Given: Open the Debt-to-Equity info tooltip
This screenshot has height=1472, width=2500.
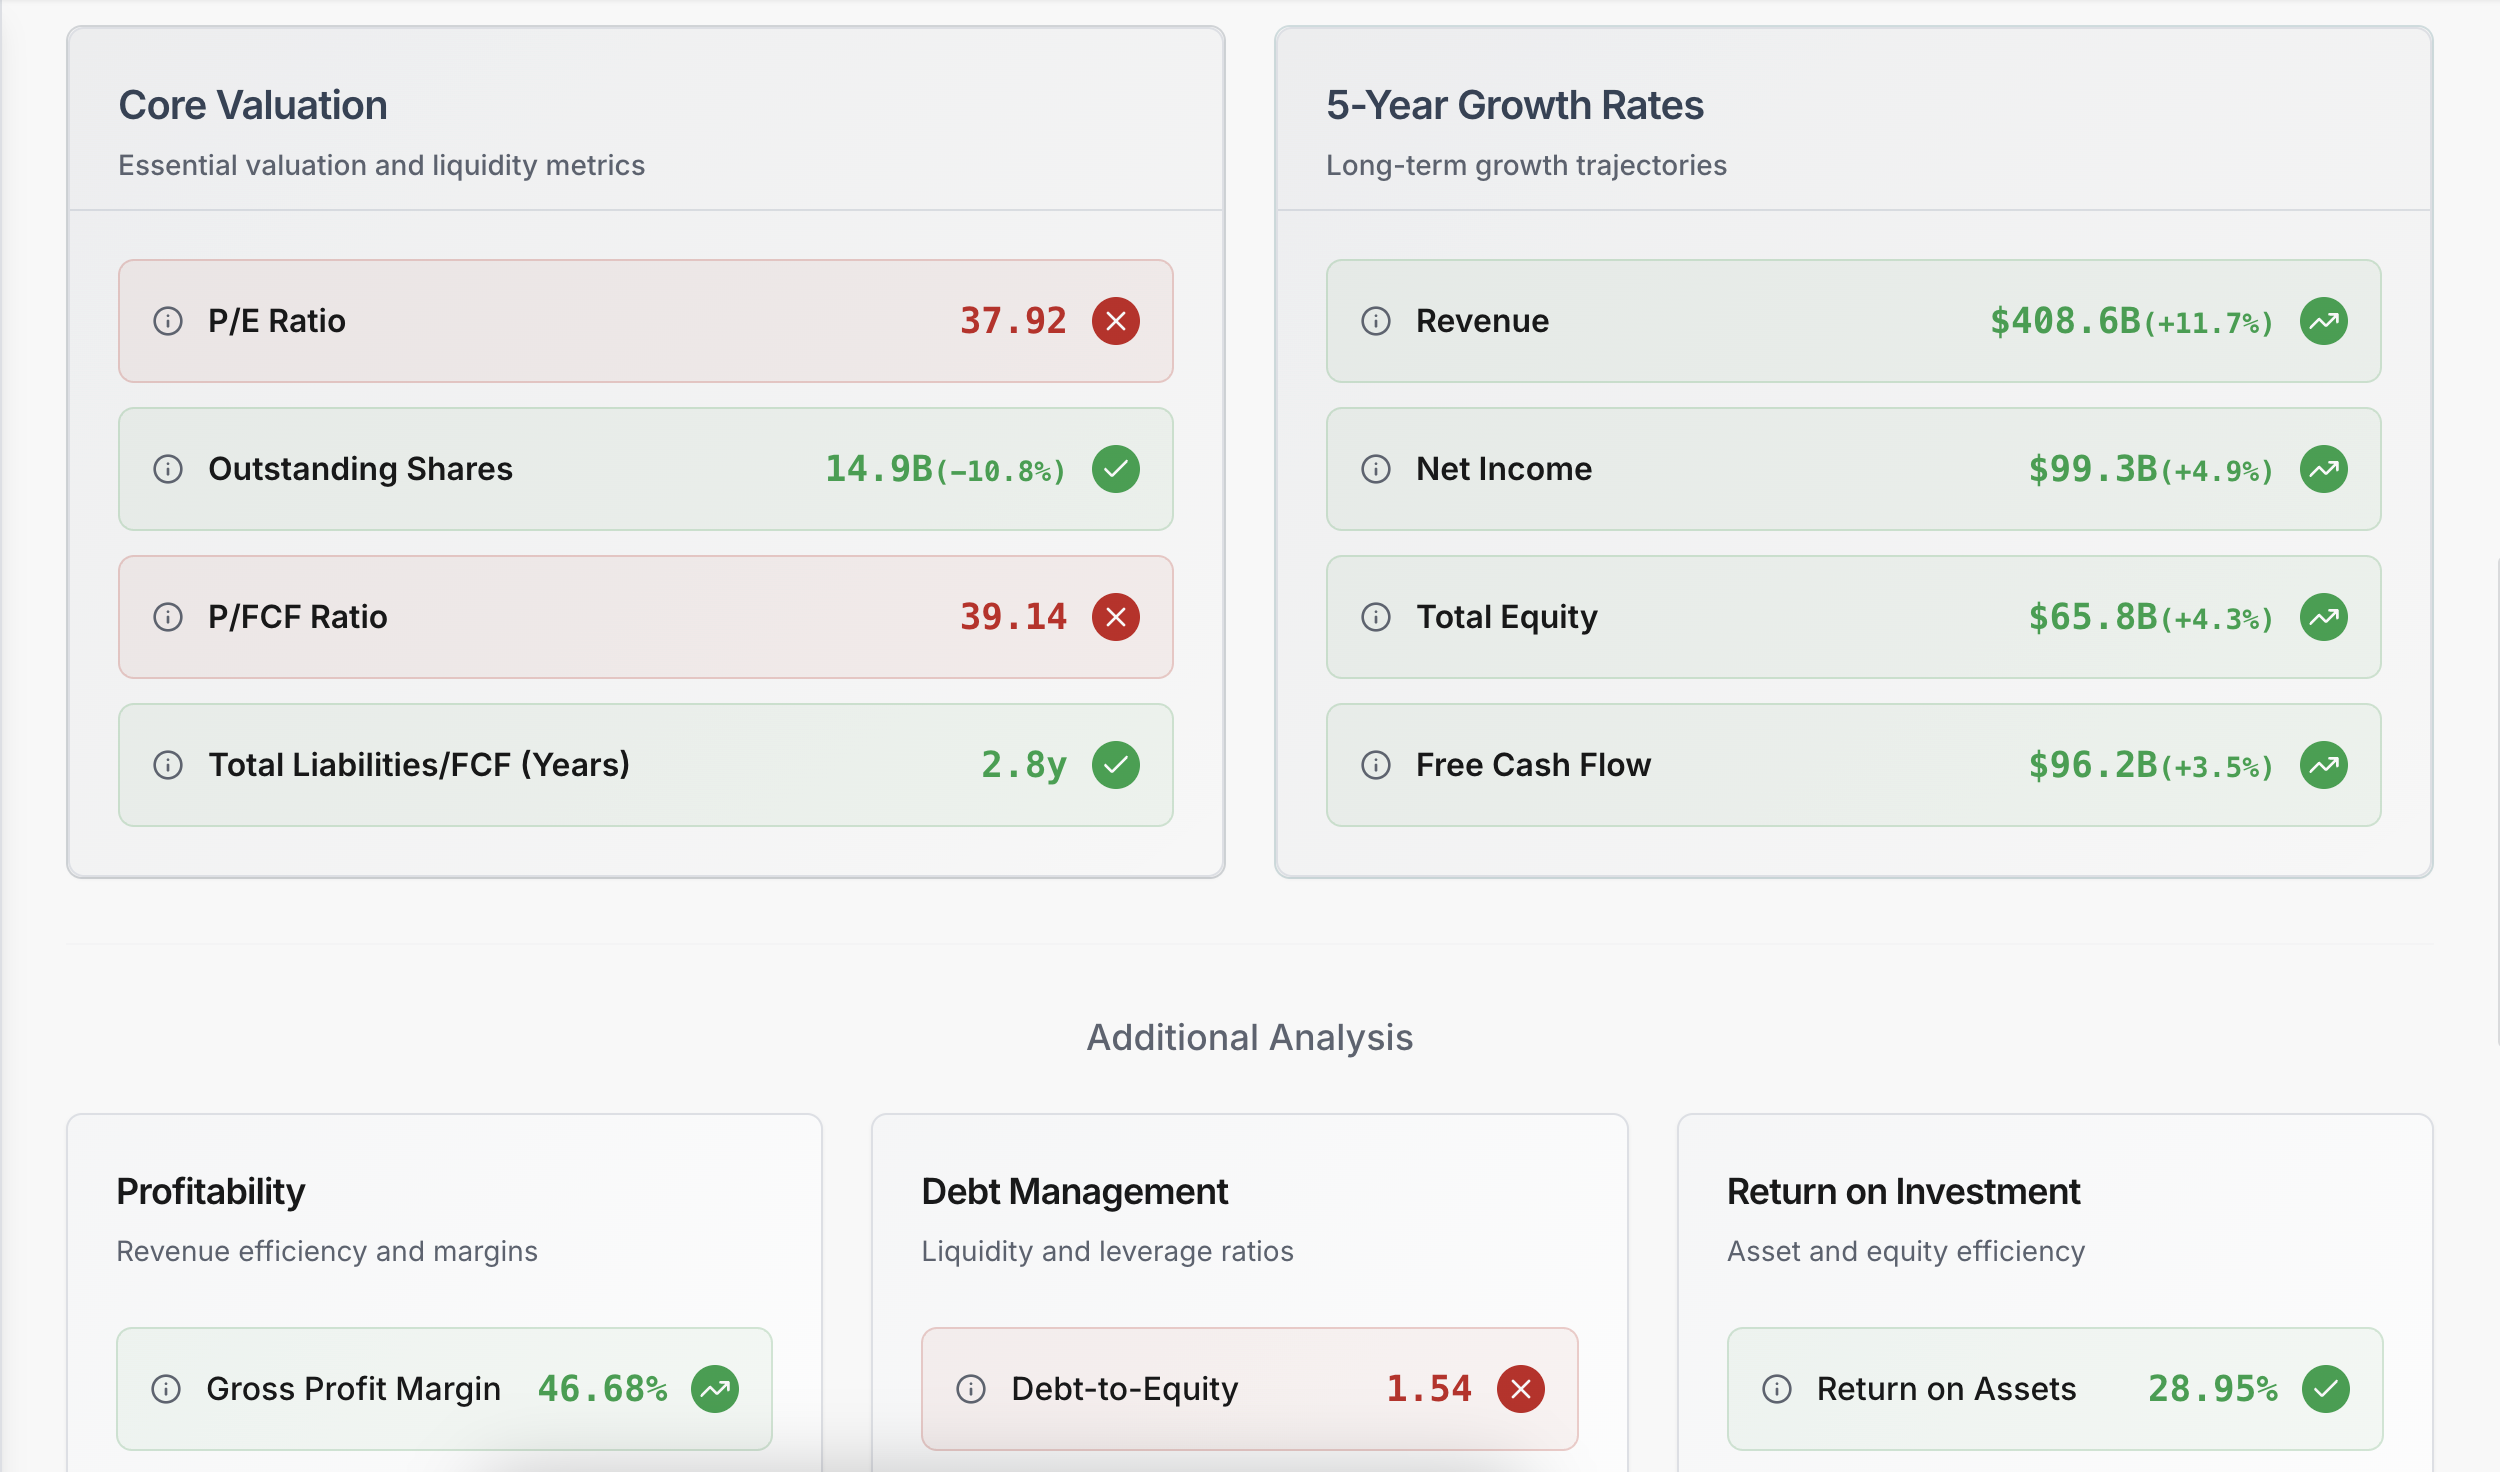Looking at the screenshot, I should coord(971,1388).
